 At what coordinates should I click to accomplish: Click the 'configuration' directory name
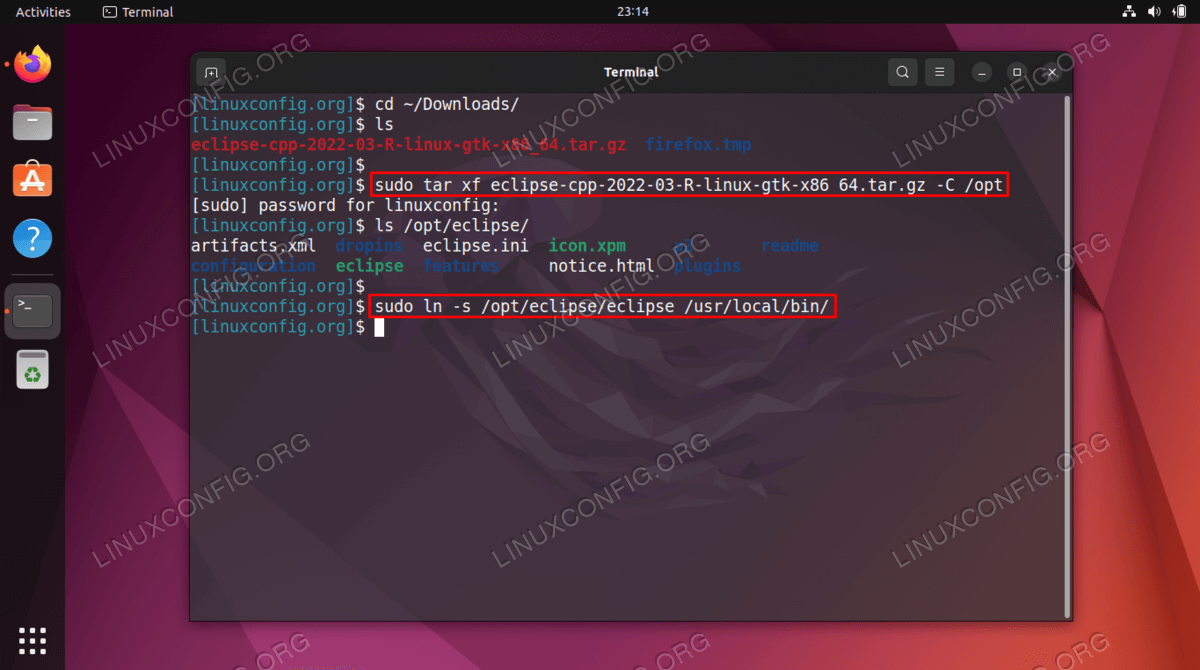tap(253, 266)
